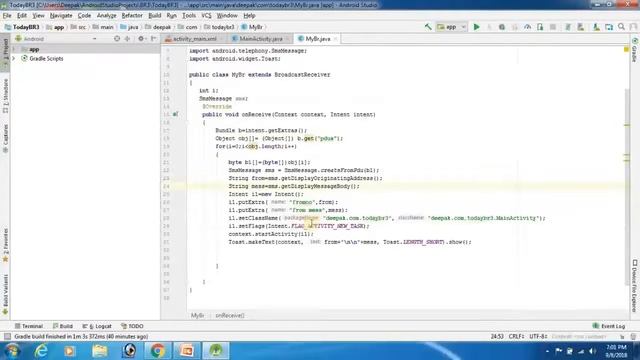
Task: Open the Build menu
Action: point(154,16)
